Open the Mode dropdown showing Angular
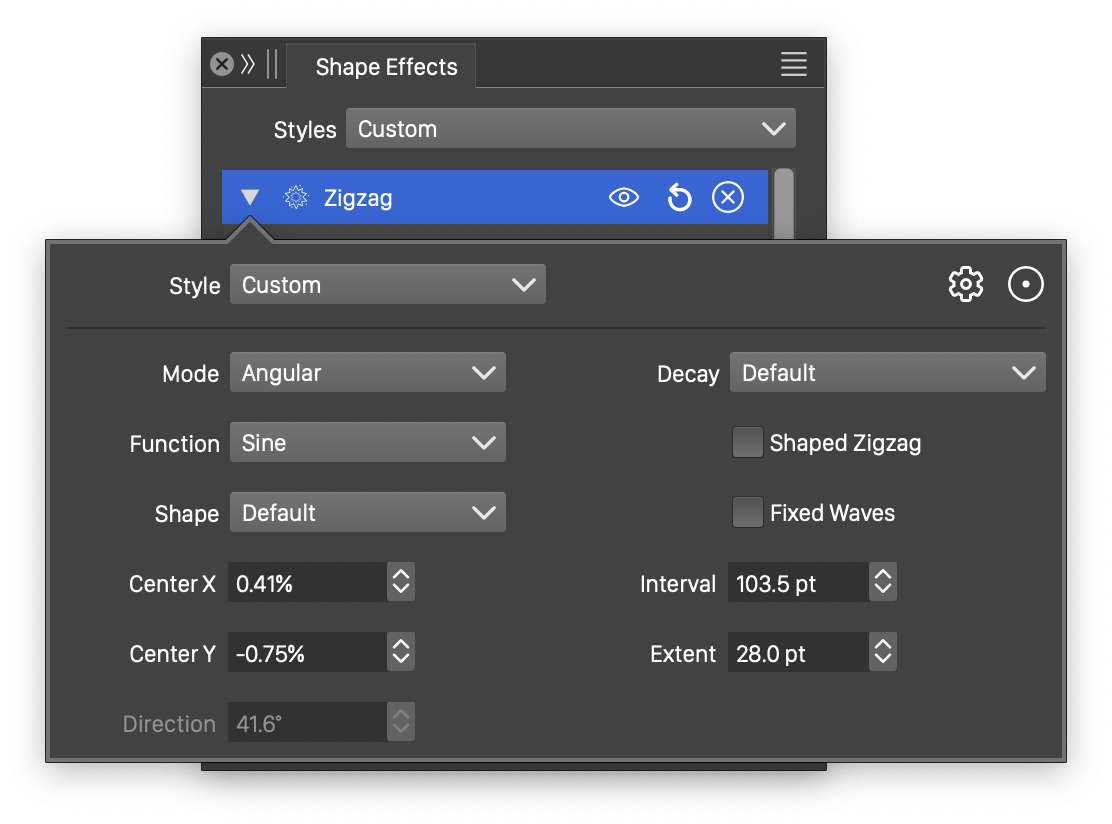 (368, 373)
